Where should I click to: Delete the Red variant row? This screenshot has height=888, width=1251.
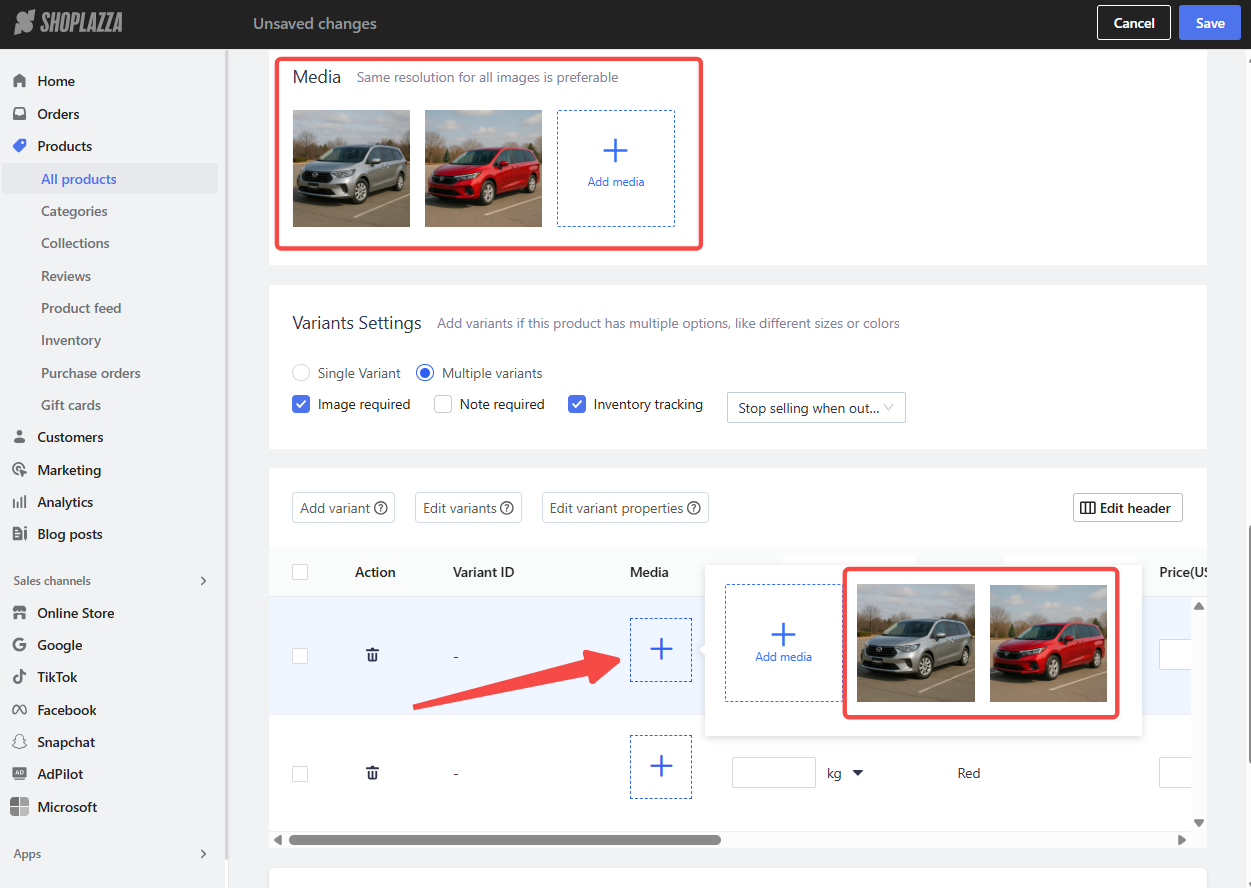tap(372, 773)
